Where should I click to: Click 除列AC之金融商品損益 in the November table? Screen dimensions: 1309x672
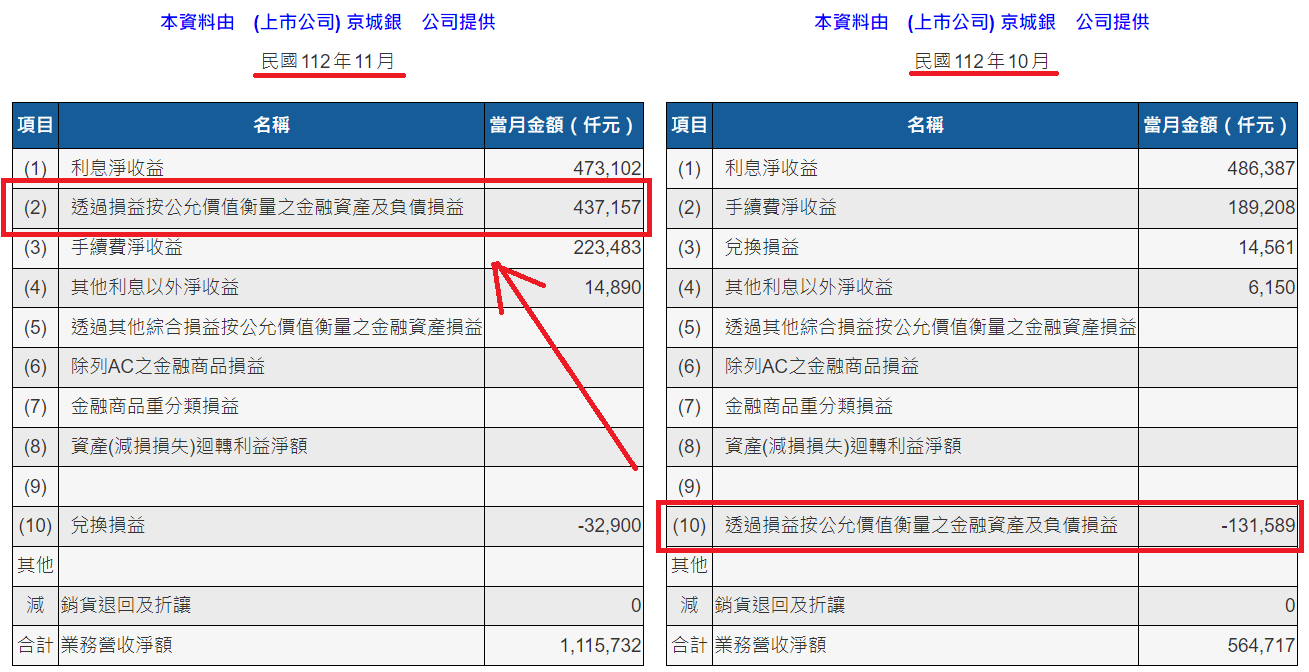pyautogui.click(x=168, y=367)
